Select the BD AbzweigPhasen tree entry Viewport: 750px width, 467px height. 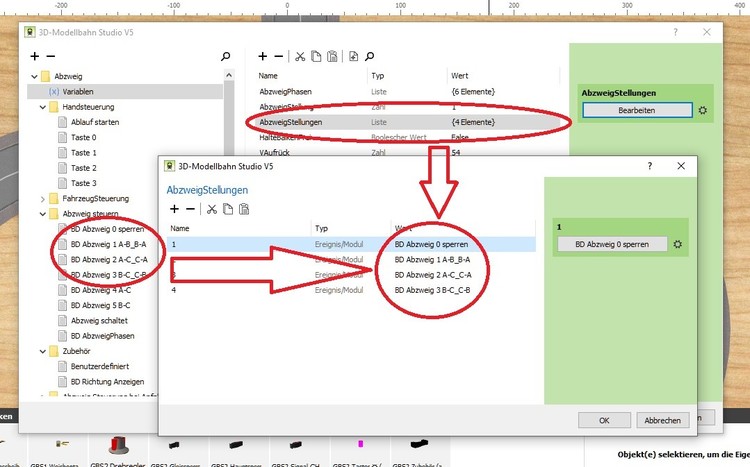tap(102, 336)
